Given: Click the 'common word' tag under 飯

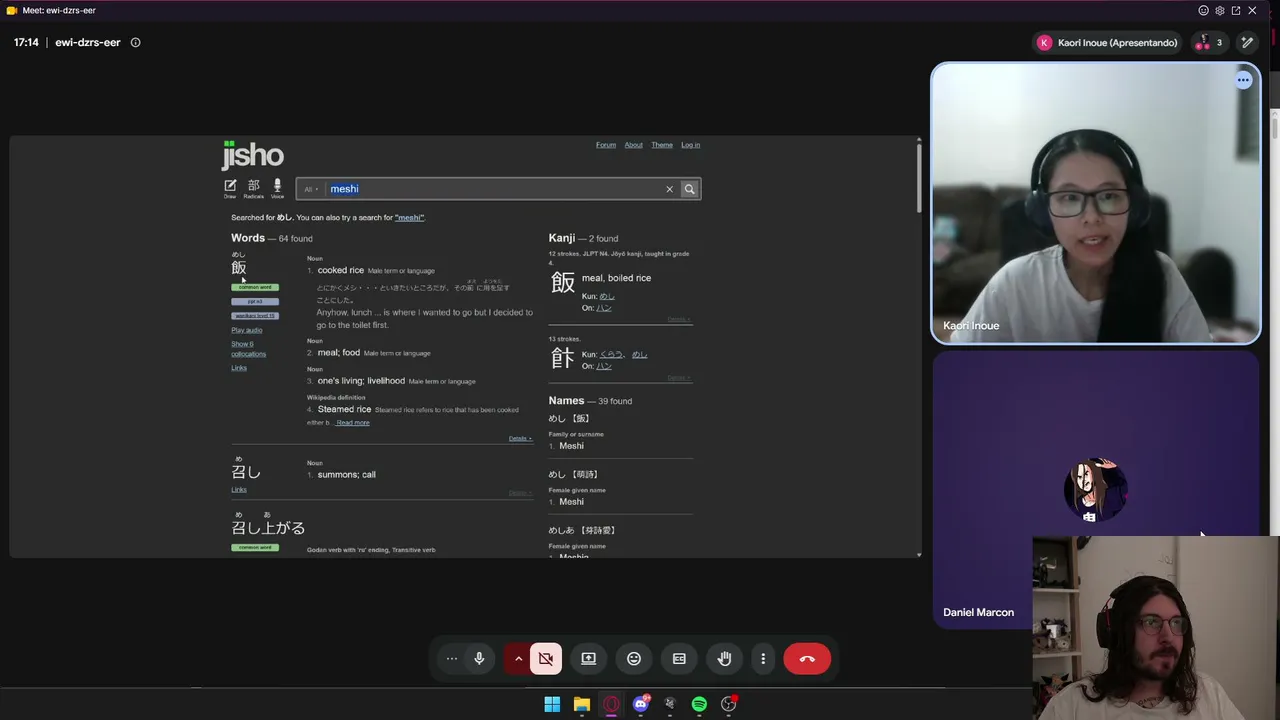Looking at the screenshot, I should (x=255, y=287).
